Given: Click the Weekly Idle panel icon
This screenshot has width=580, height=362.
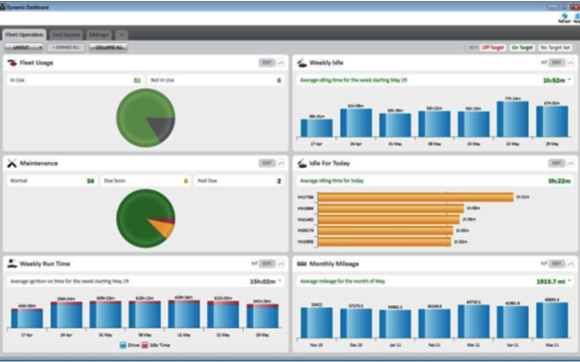Looking at the screenshot, I should (302, 63).
